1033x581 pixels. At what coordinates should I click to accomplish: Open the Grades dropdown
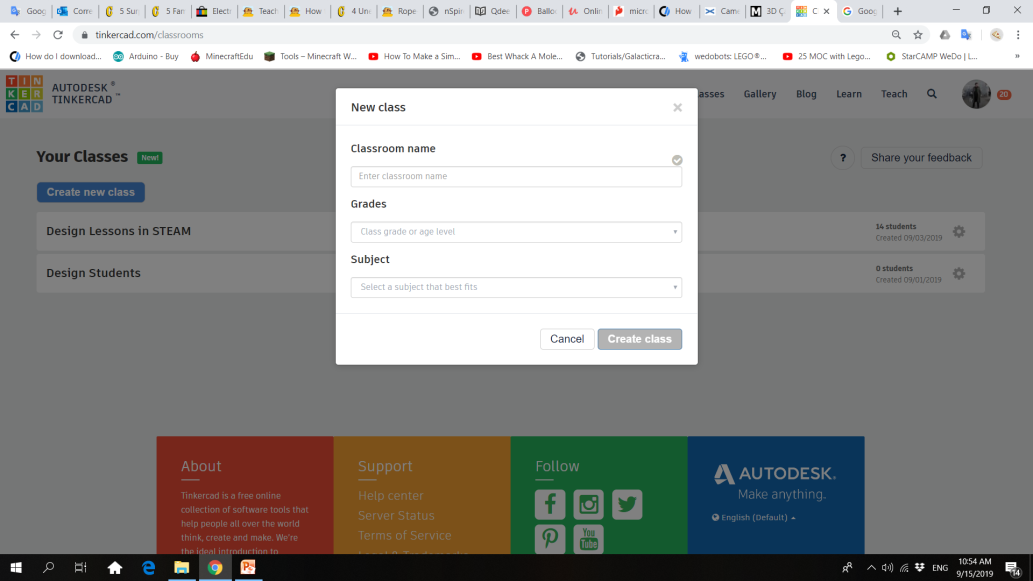(516, 232)
